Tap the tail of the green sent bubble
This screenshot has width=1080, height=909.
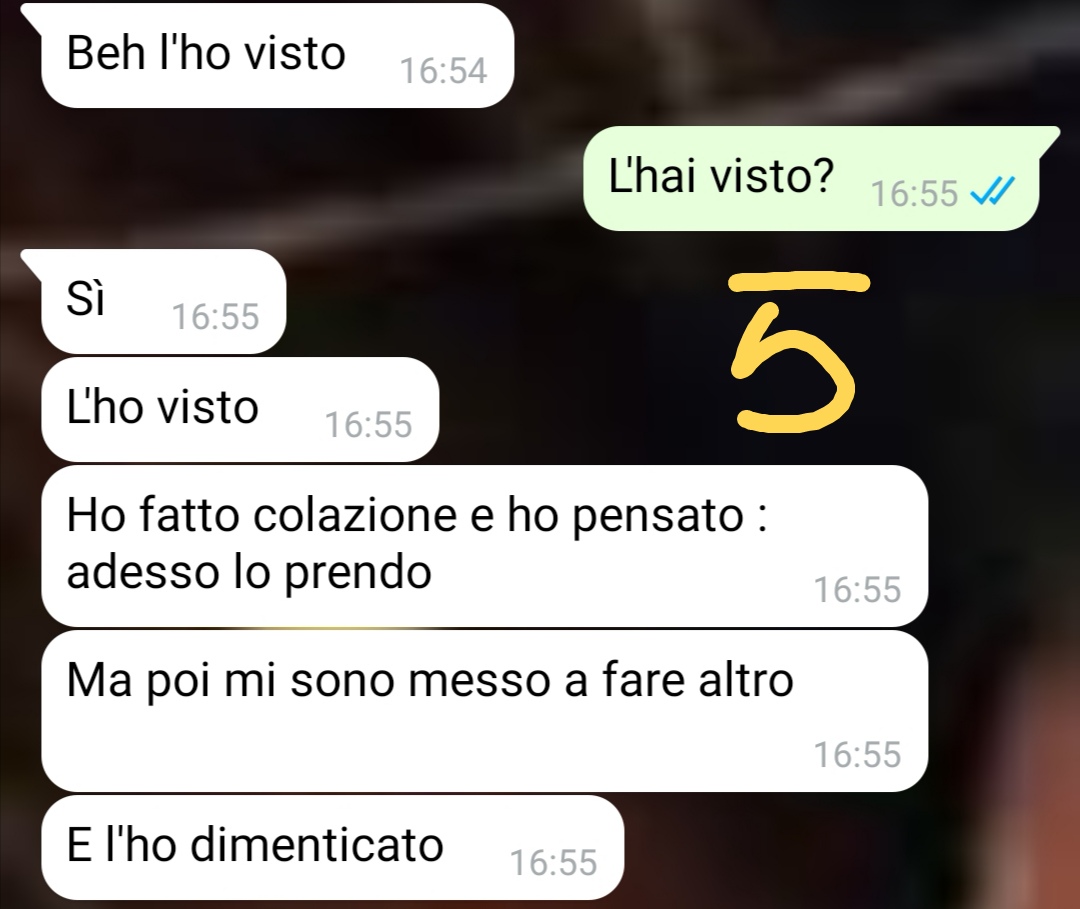click(1049, 137)
